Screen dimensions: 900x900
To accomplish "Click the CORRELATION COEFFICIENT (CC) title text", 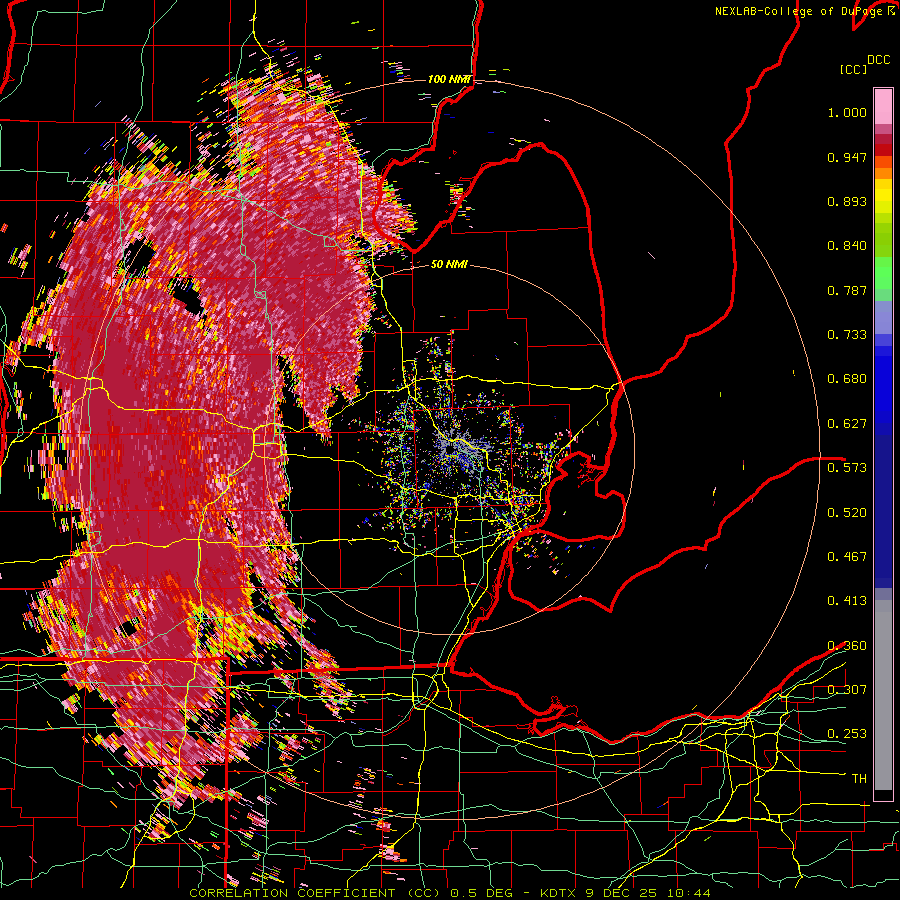I will tap(315, 893).
